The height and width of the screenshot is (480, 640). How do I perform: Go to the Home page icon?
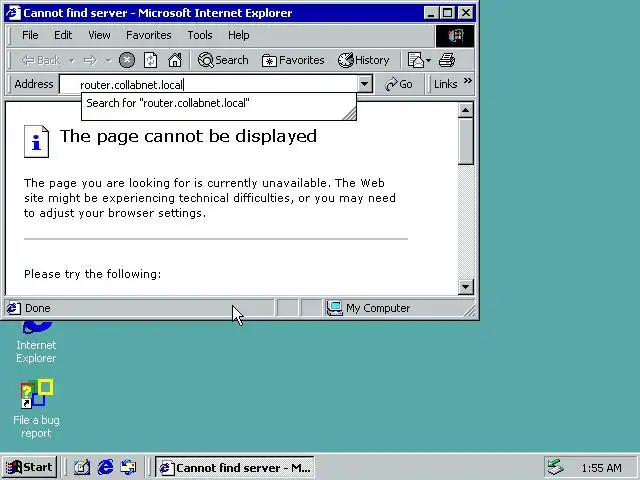point(175,60)
